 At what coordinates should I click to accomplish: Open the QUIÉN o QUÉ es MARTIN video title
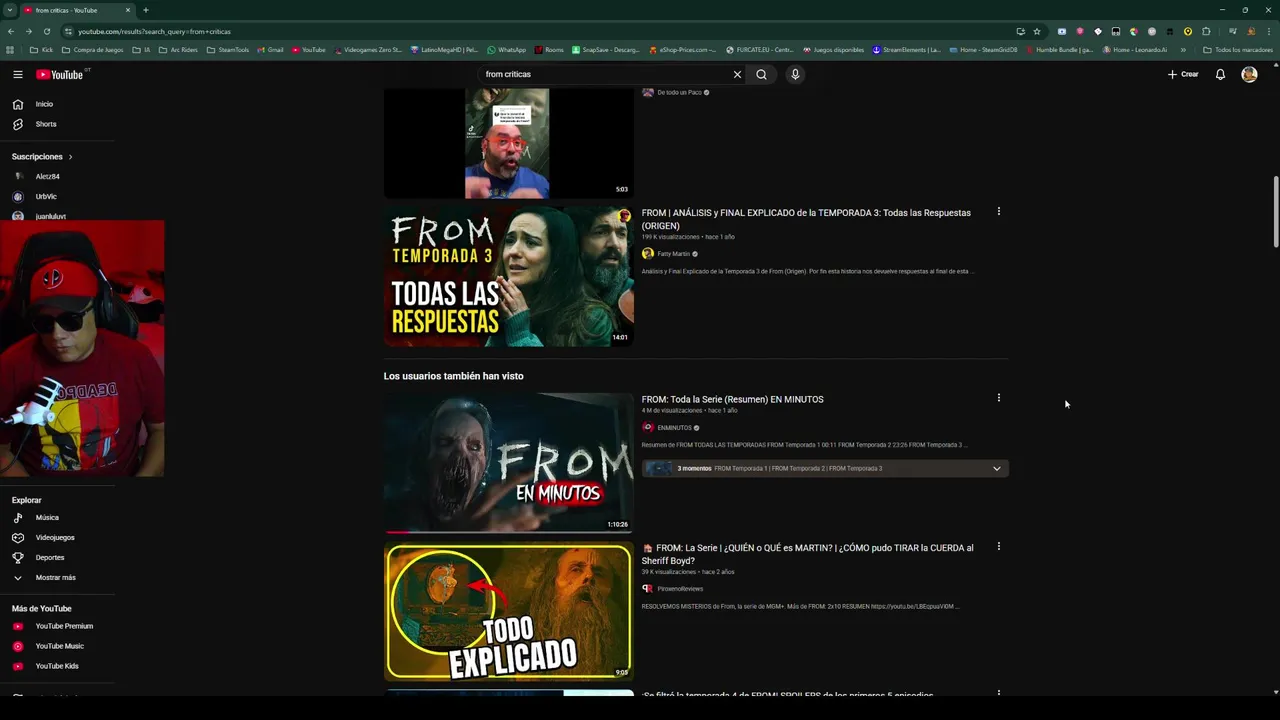tap(807, 554)
